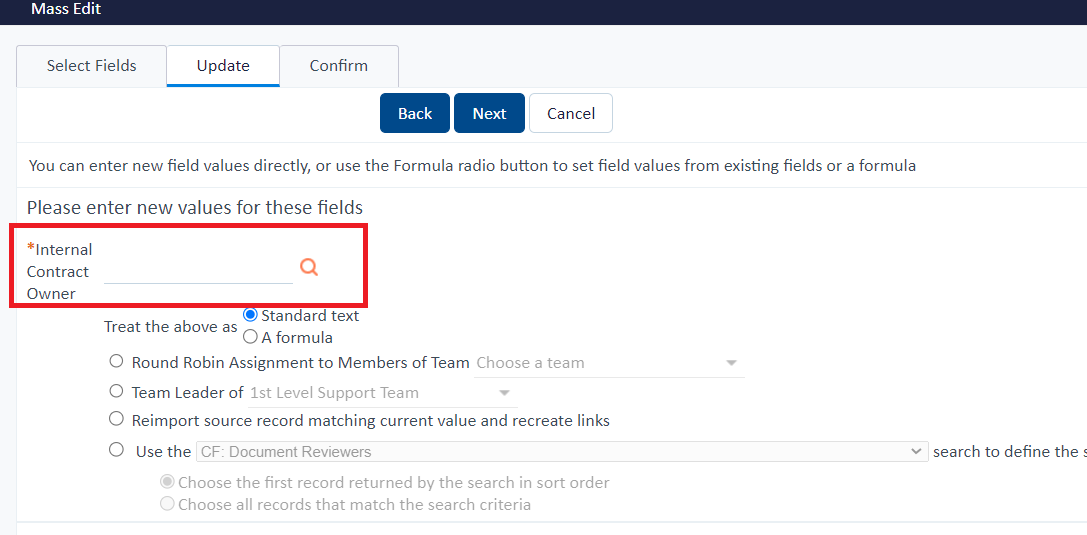1087x535 pixels.
Task: Click the Back button
Action: pos(415,113)
